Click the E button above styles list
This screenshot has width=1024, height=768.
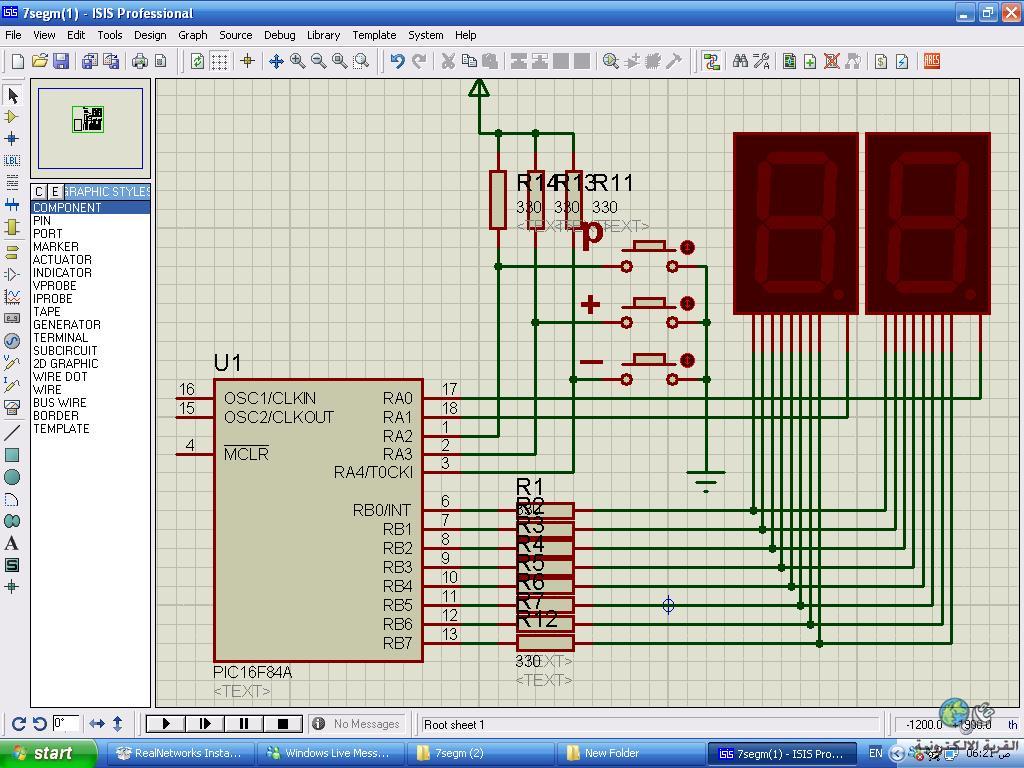[56, 191]
